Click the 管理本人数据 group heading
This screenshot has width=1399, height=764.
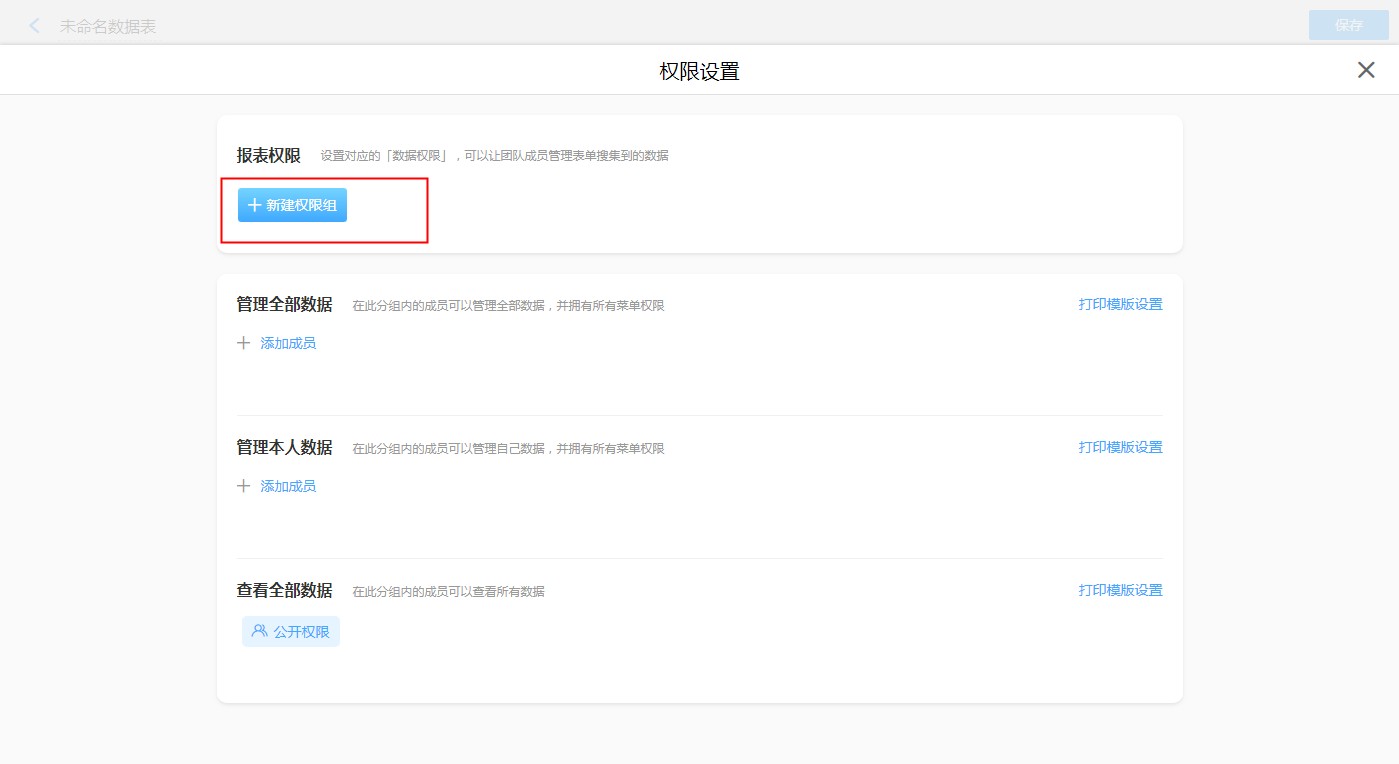tap(284, 448)
